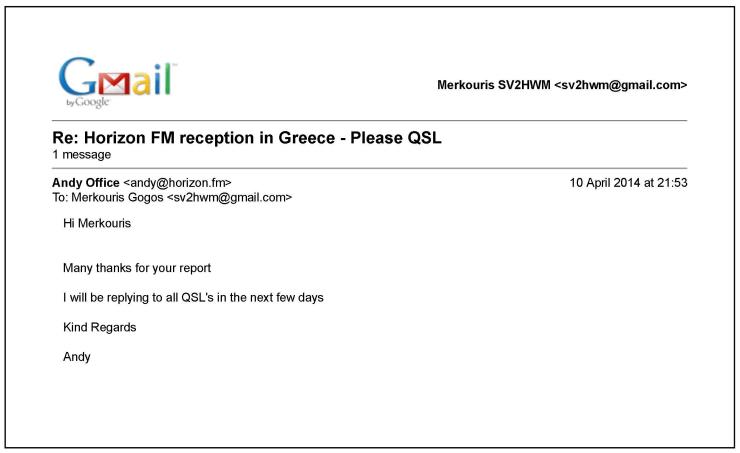Click the andy@horizon.fm sender address
The height and width of the screenshot is (453, 740).
click(177, 183)
